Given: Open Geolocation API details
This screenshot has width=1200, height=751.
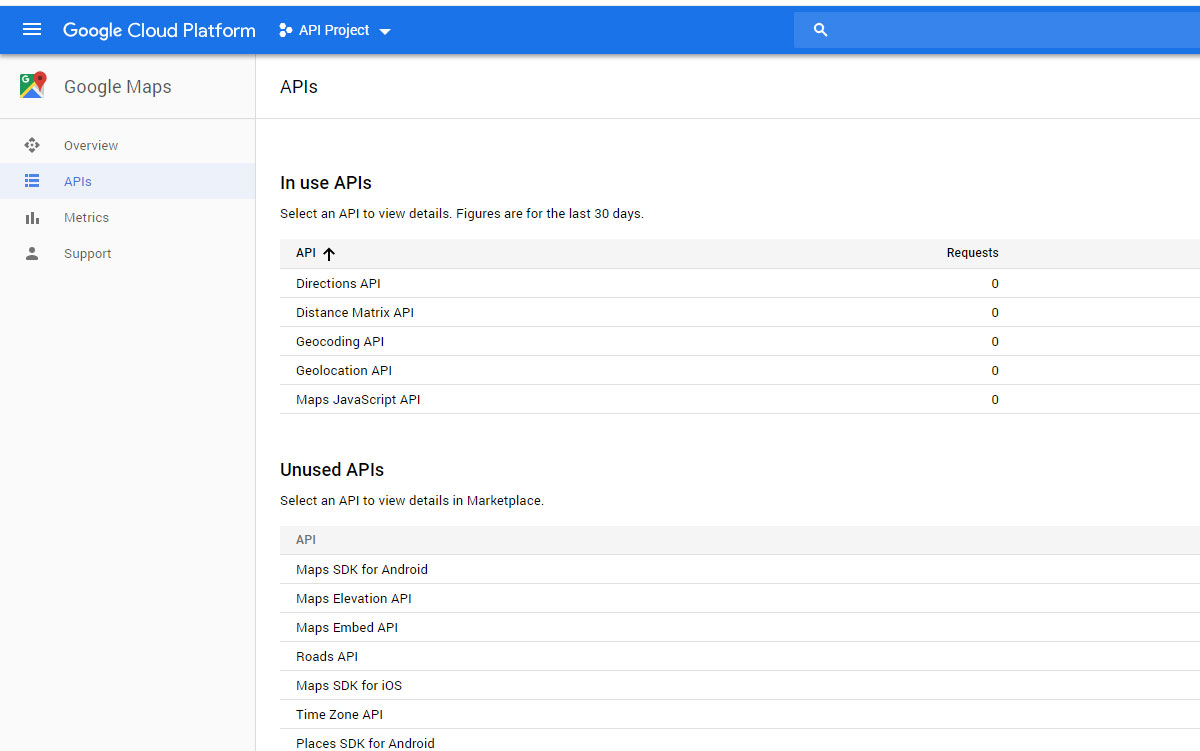Looking at the screenshot, I should pyautogui.click(x=344, y=370).
